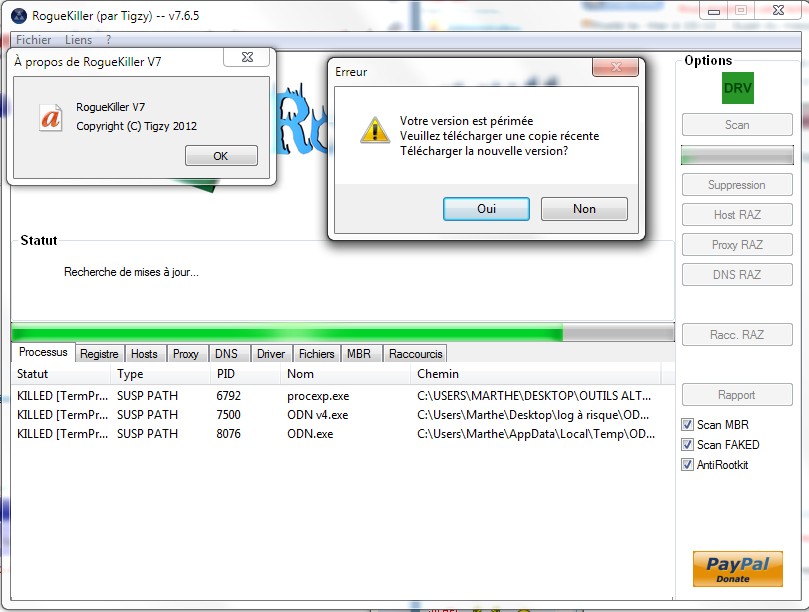809x612 pixels.
Task: Select the ODN.exe process row
Action: click(x=336, y=434)
